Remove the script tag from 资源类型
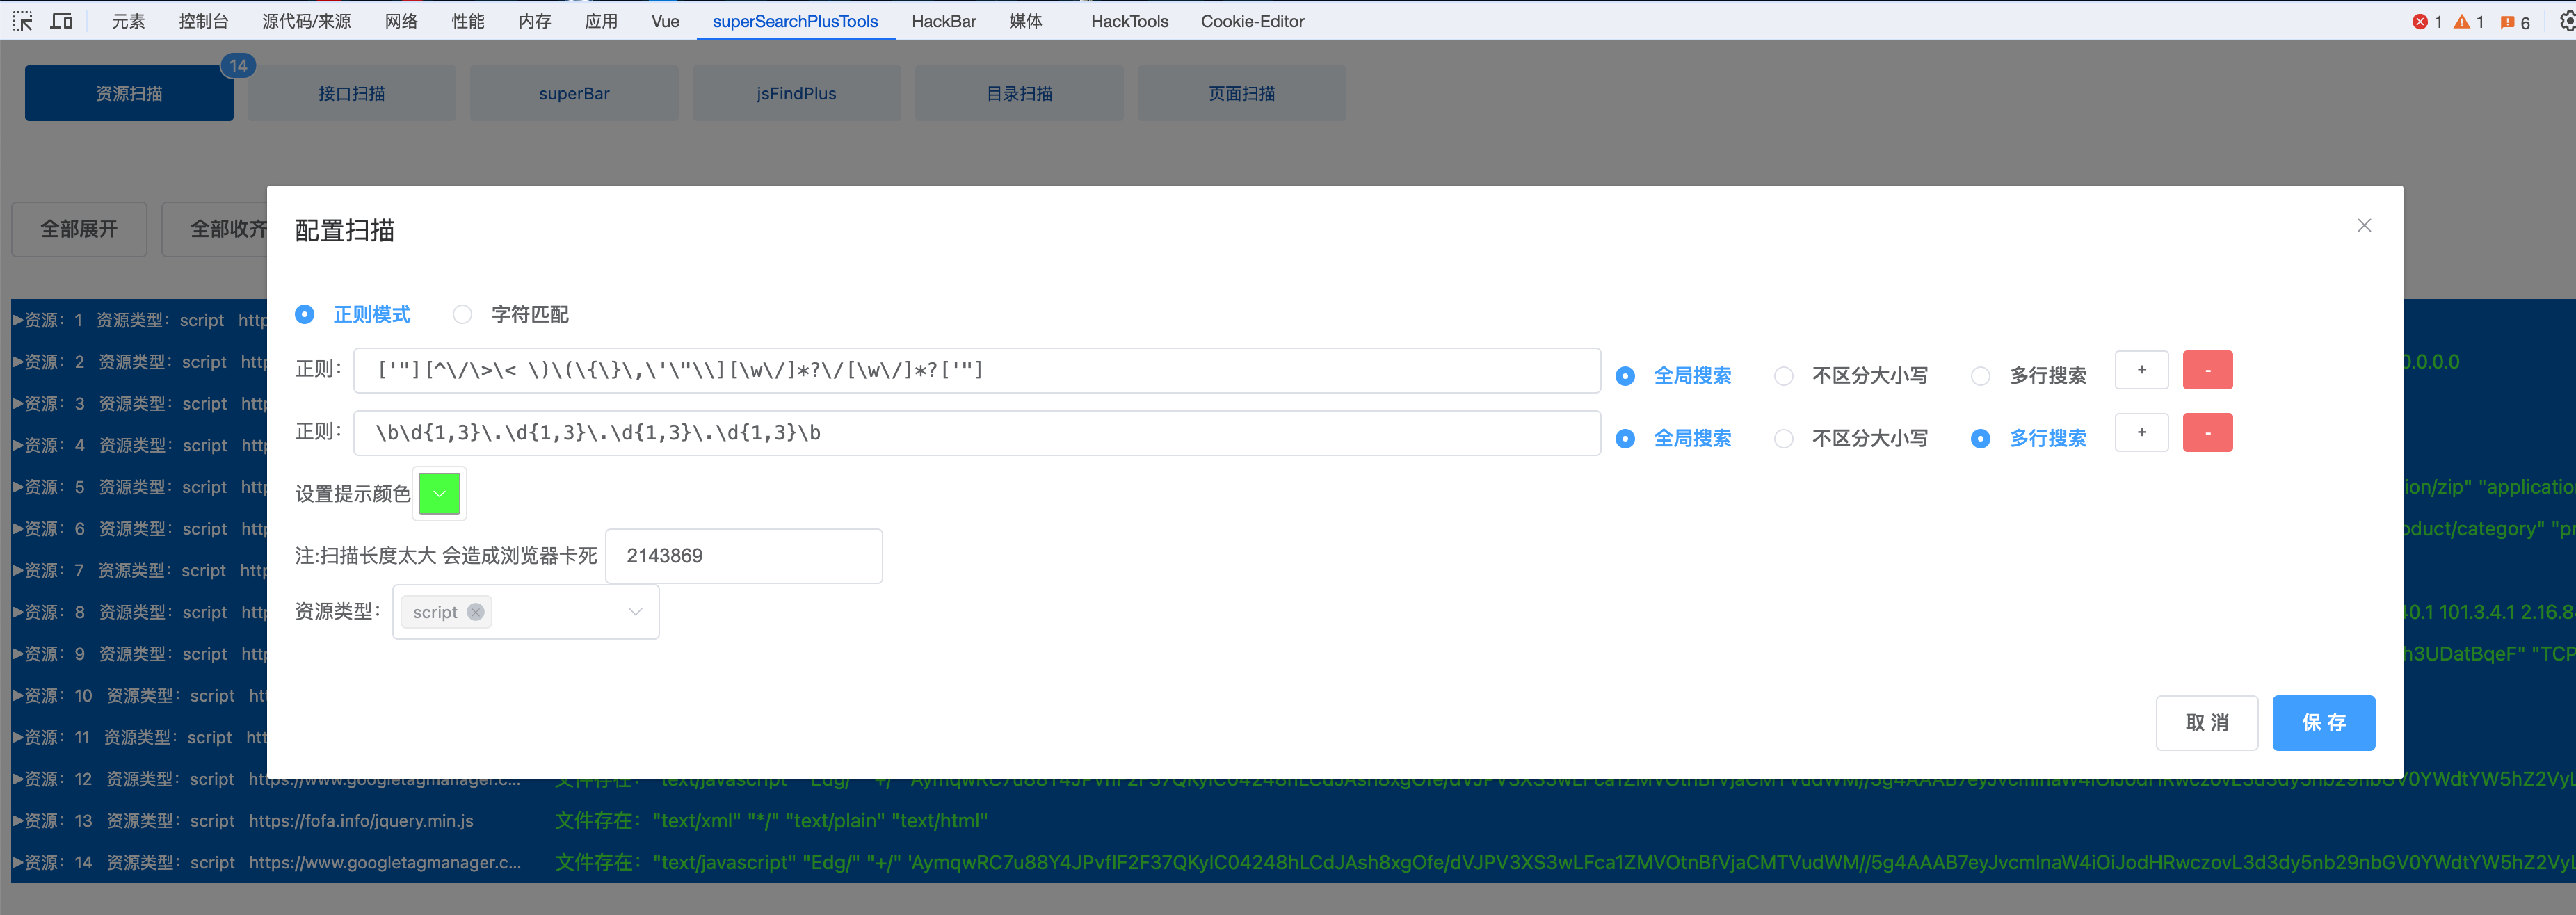This screenshot has width=2576, height=915. pyautogui.click(x=476, y=612)
